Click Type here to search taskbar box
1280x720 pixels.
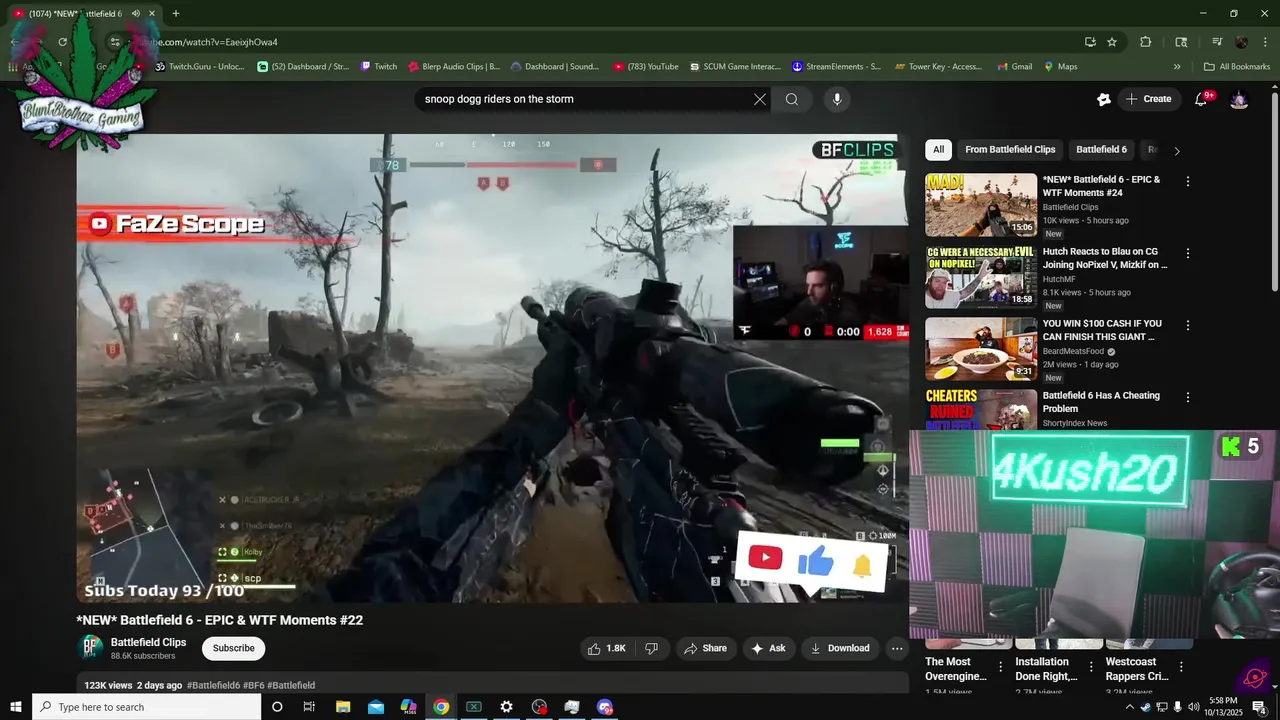click(x=147, y=707)
